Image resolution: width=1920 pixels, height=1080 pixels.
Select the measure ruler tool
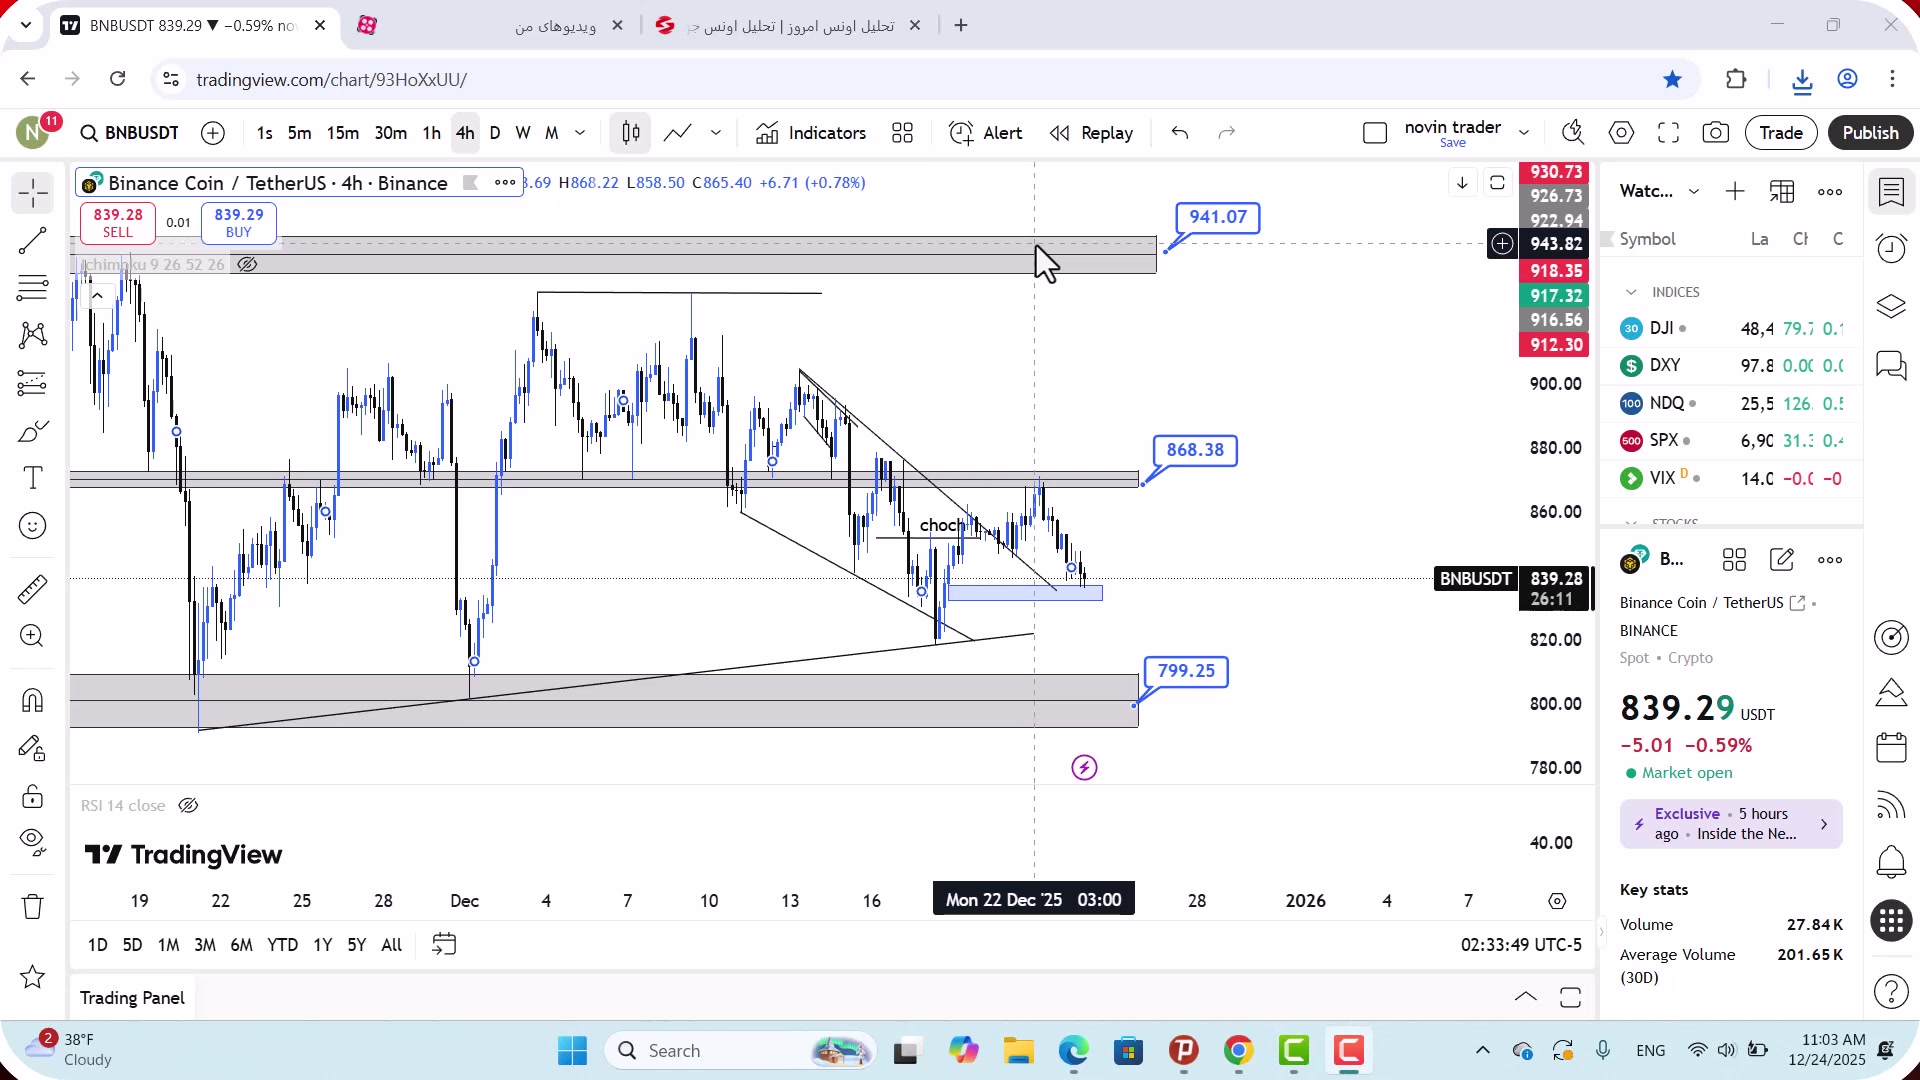tap(33, 589)
